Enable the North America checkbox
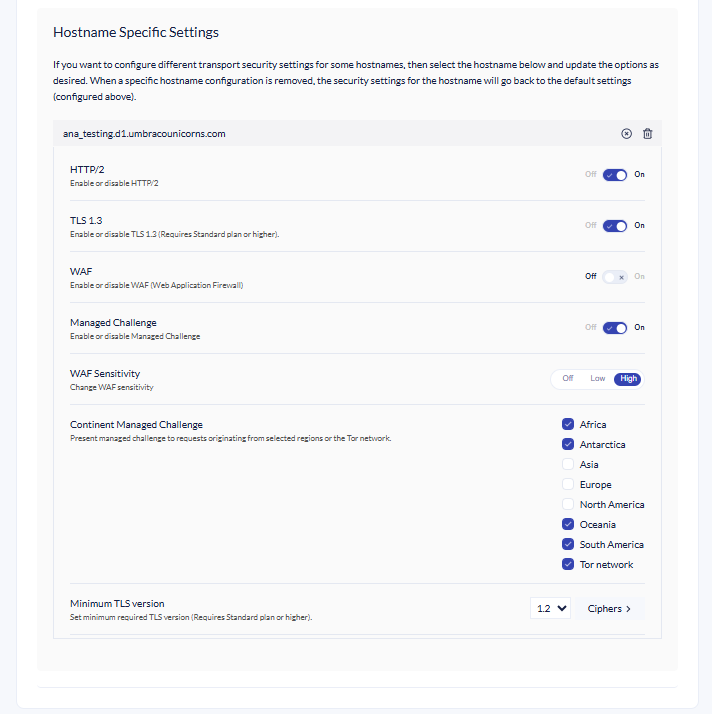 point(568,505)
